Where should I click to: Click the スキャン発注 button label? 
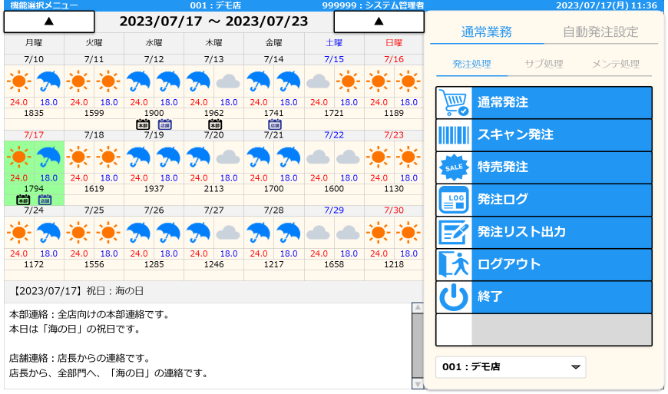coord(515,135)
